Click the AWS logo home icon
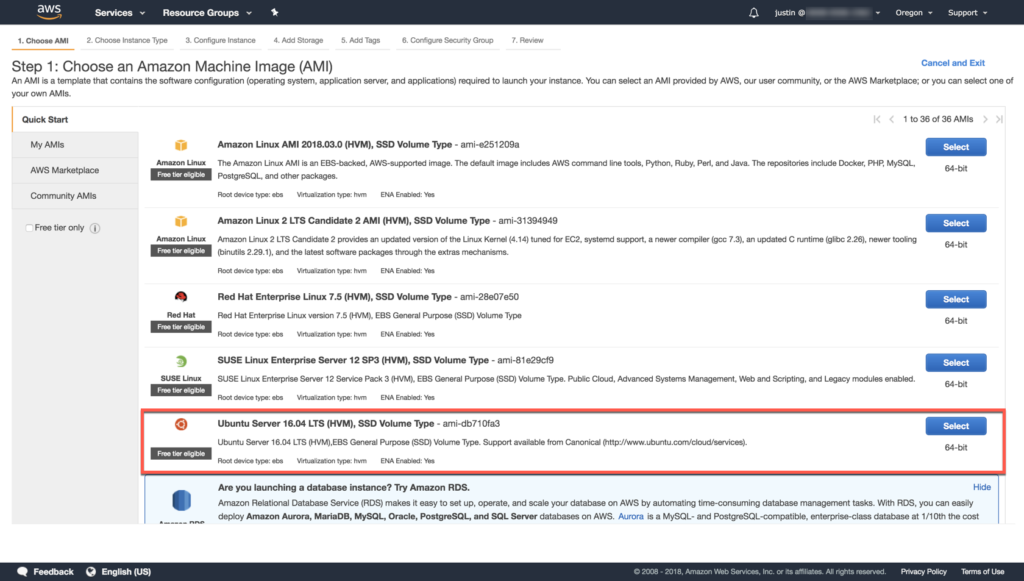The height and width of the screenshot is (581, 1024). pyautogui.click(x=49, y=12)
